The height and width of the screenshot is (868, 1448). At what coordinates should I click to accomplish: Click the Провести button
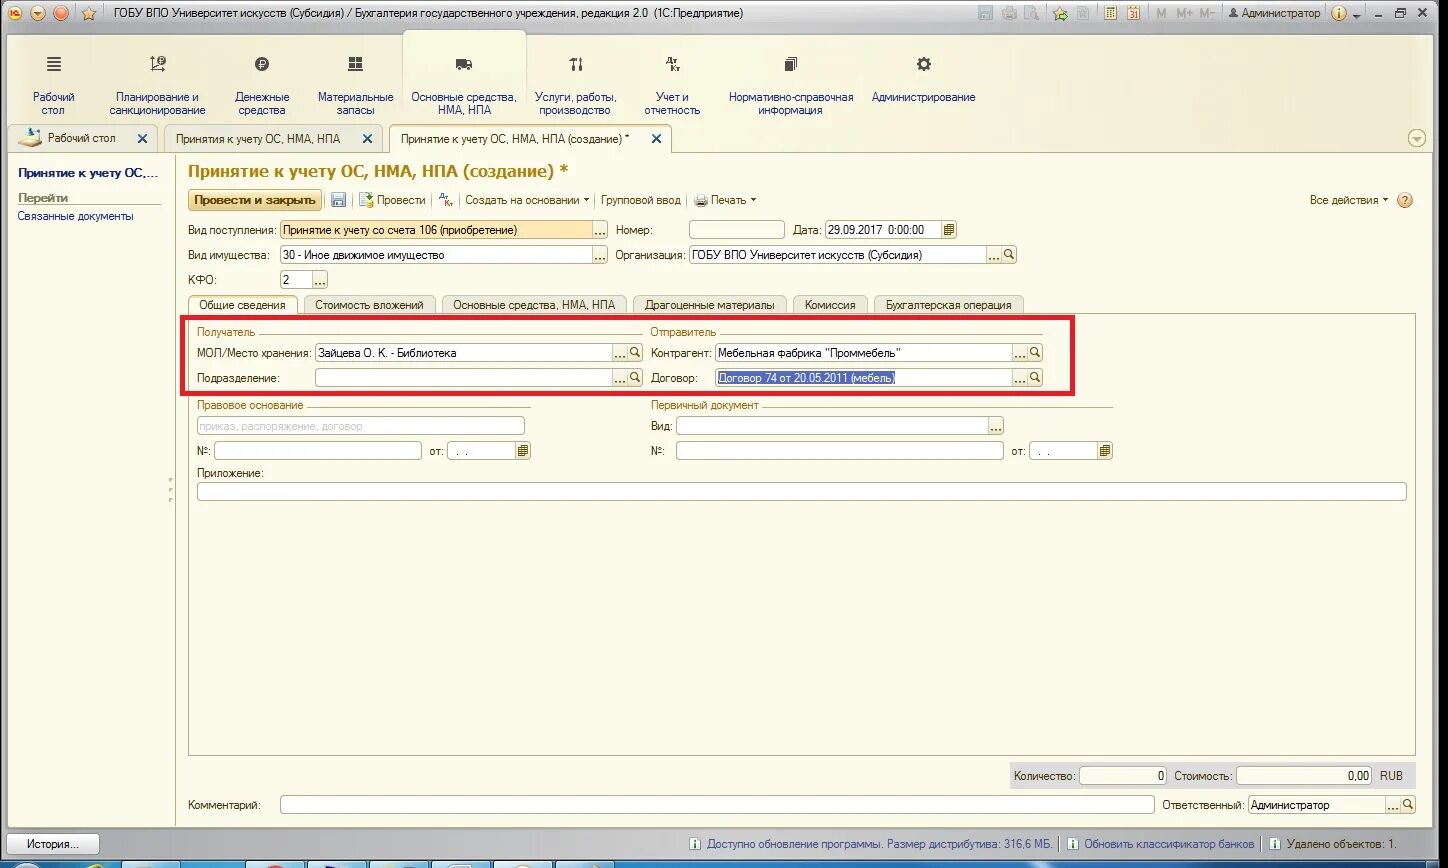coord(392,200)
